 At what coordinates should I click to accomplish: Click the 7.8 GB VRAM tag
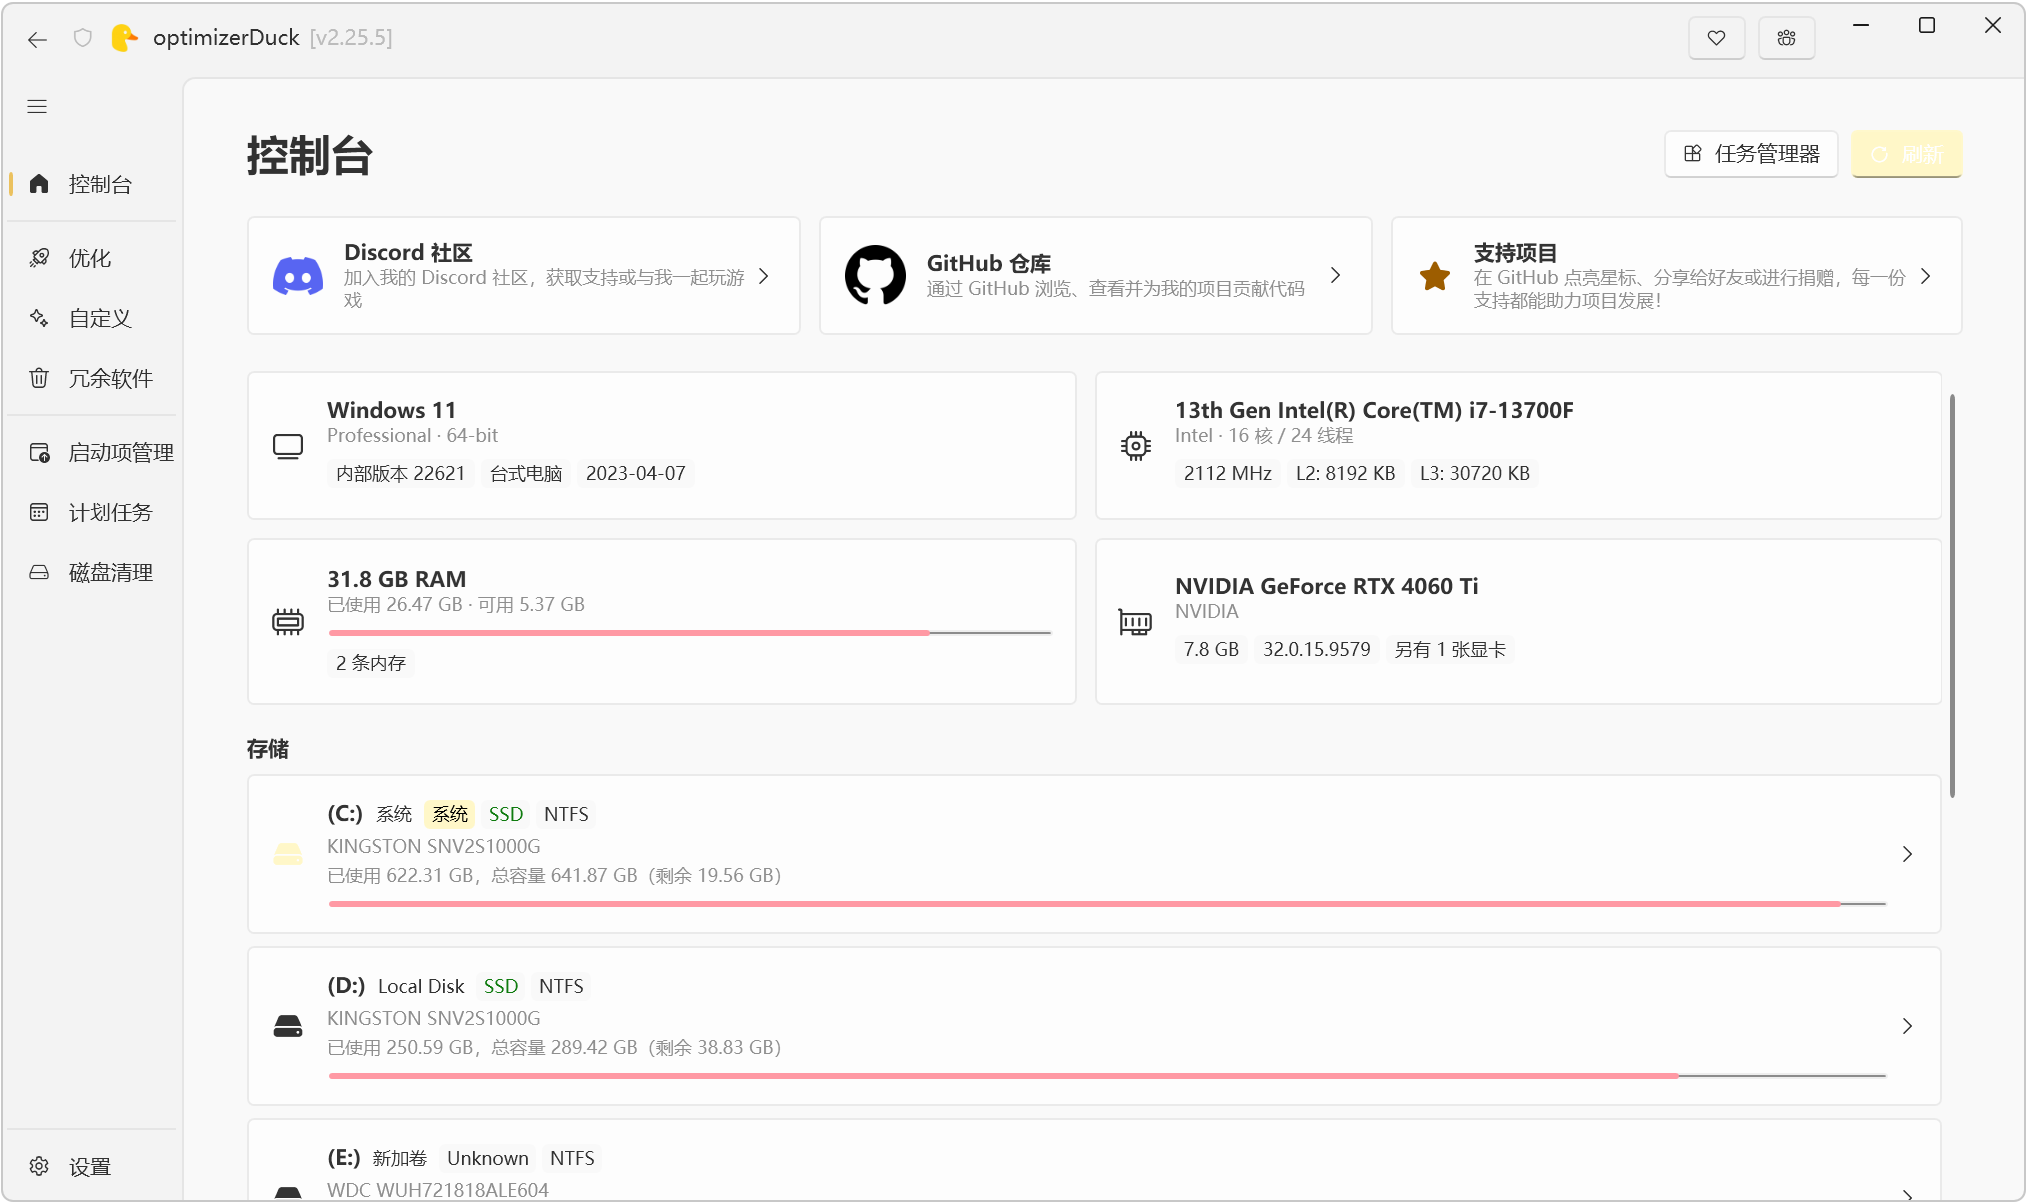(1211, 649)
